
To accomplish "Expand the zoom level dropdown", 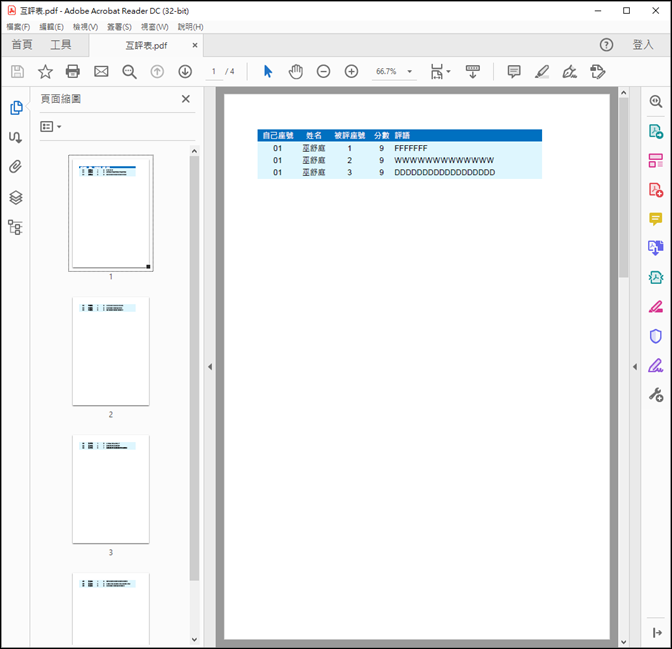I will click(410, 72).
